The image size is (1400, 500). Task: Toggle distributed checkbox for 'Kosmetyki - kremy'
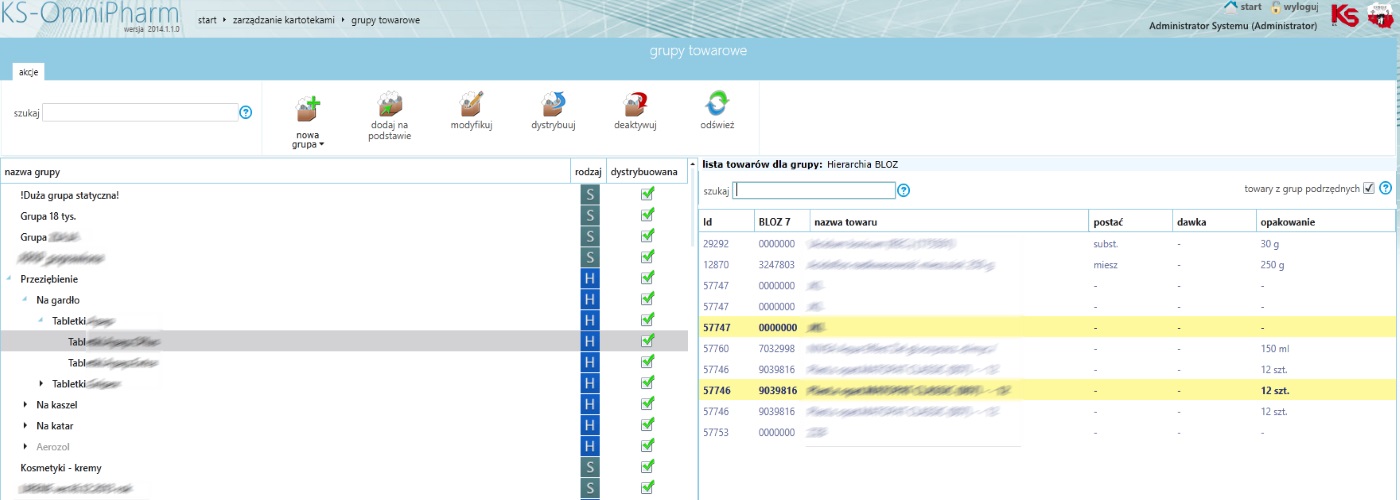coord(647,467)
